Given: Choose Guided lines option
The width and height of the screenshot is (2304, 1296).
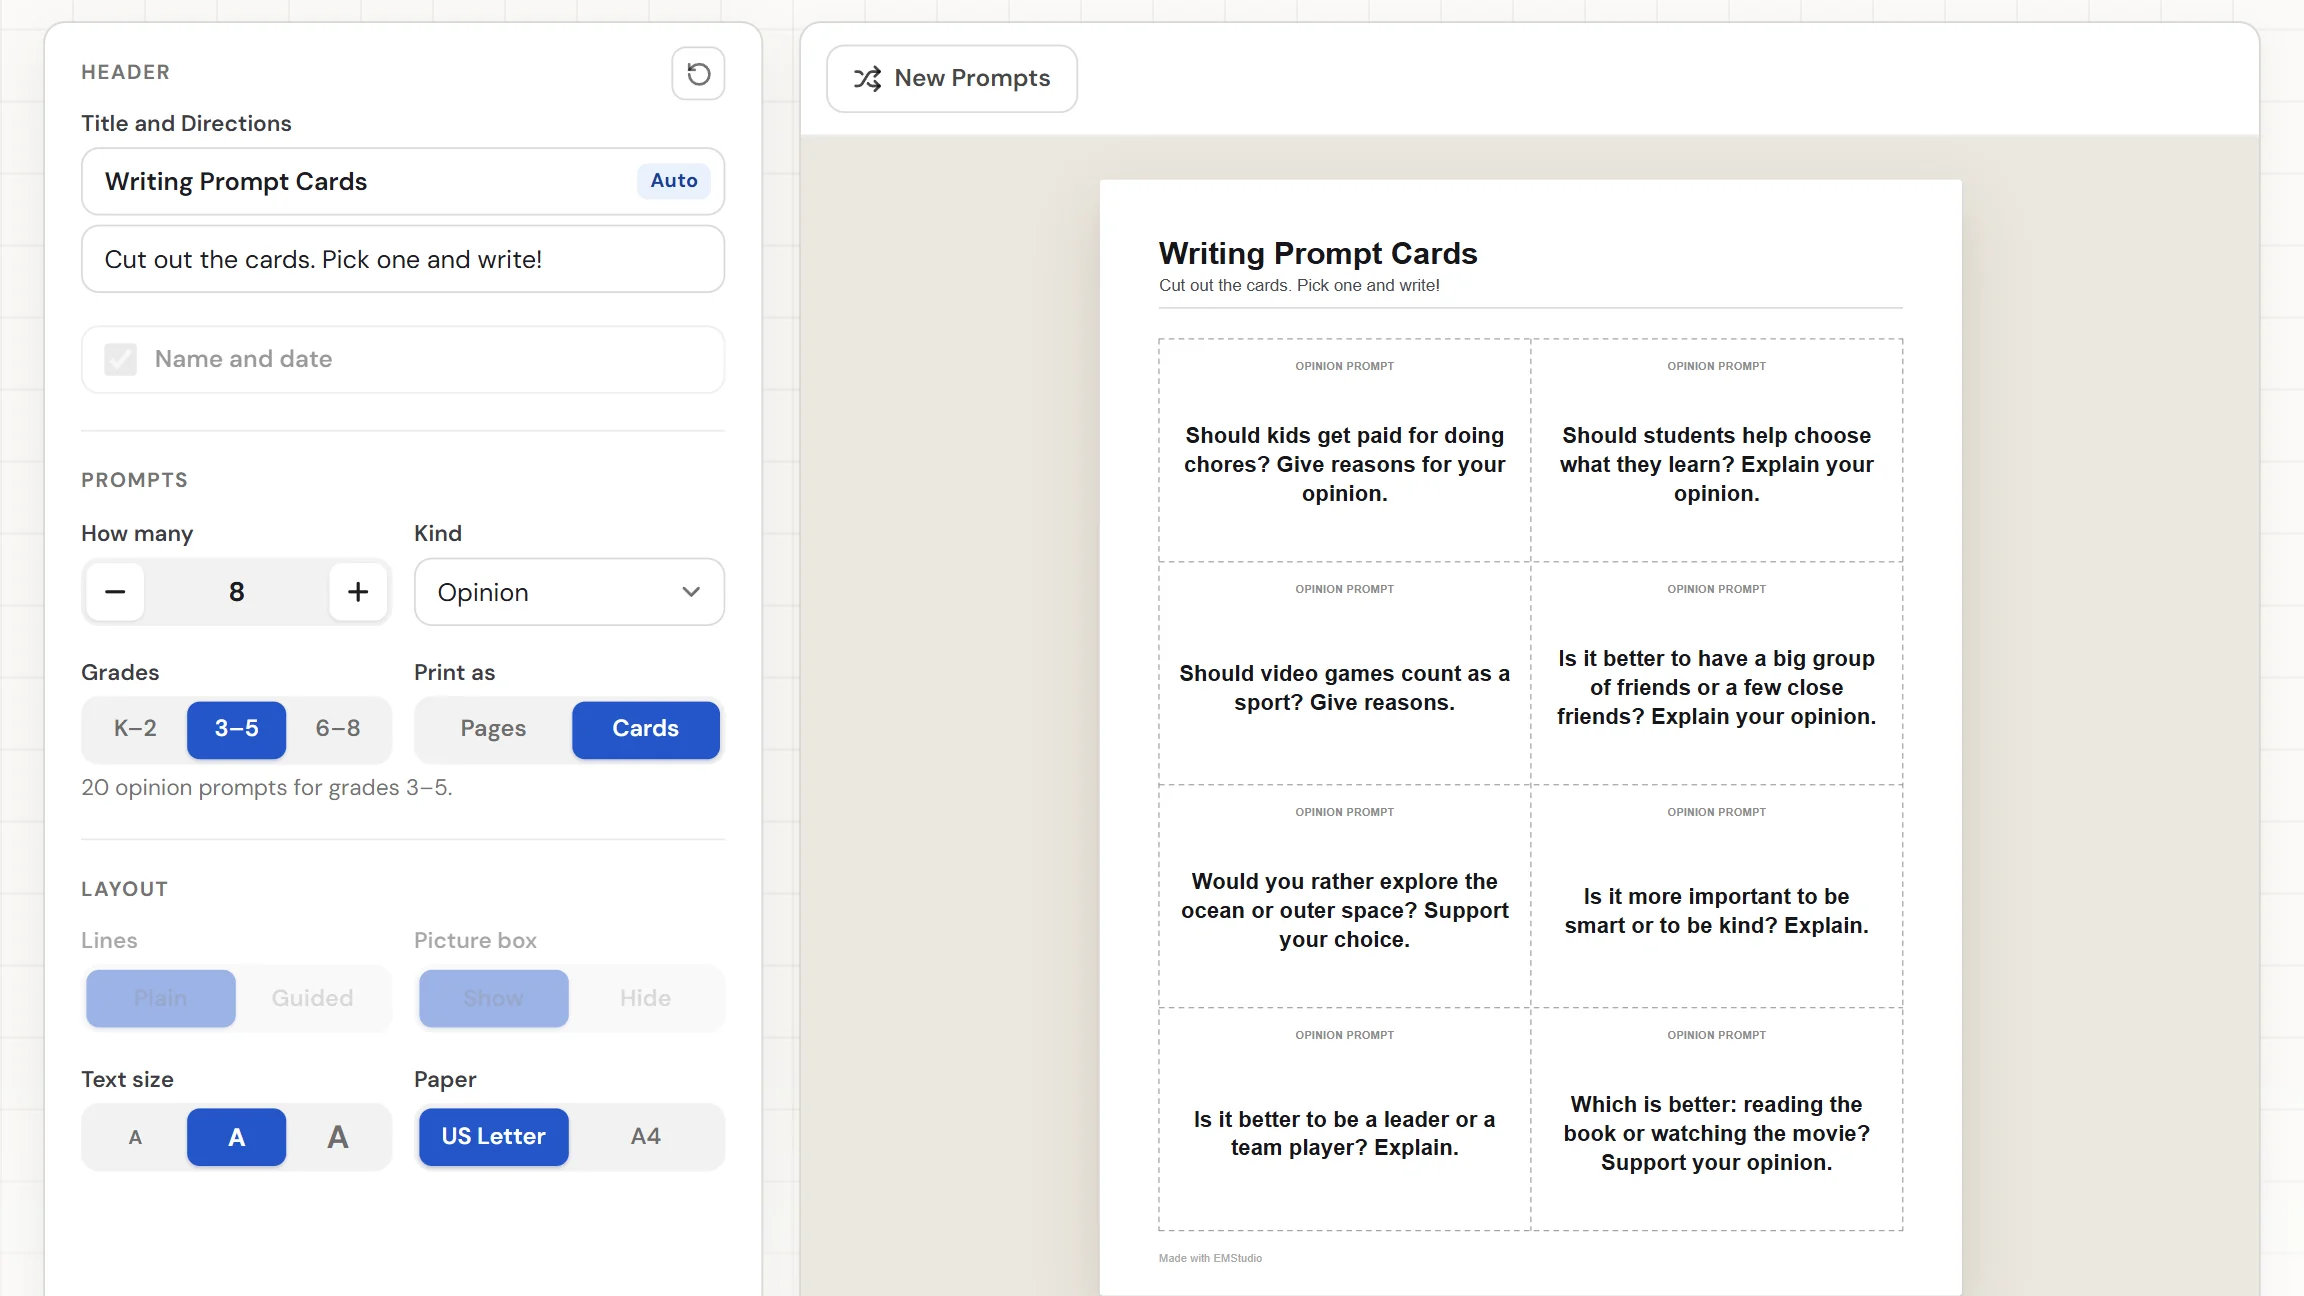Looking at the screenshot, I should coord(313,998).
